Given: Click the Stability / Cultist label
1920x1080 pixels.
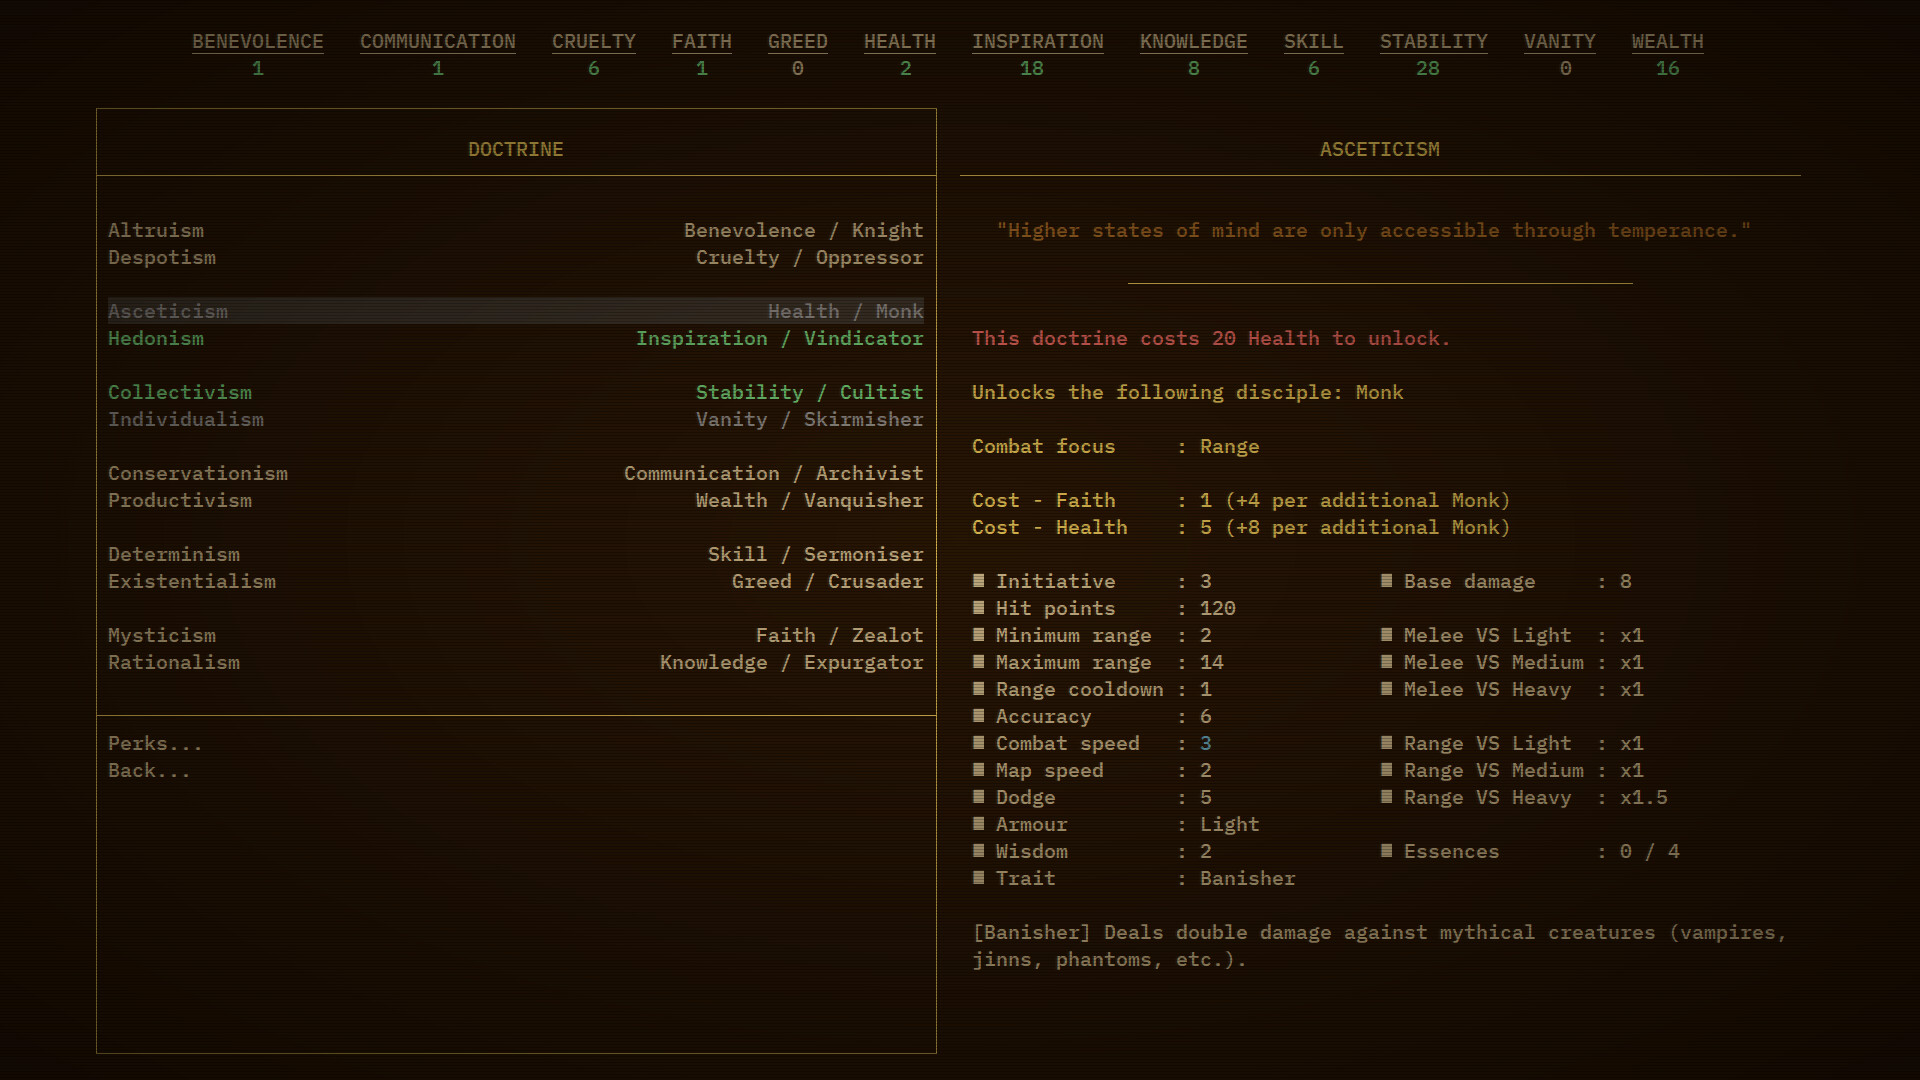Looking at the screenshot, I should tap(810, 392).
